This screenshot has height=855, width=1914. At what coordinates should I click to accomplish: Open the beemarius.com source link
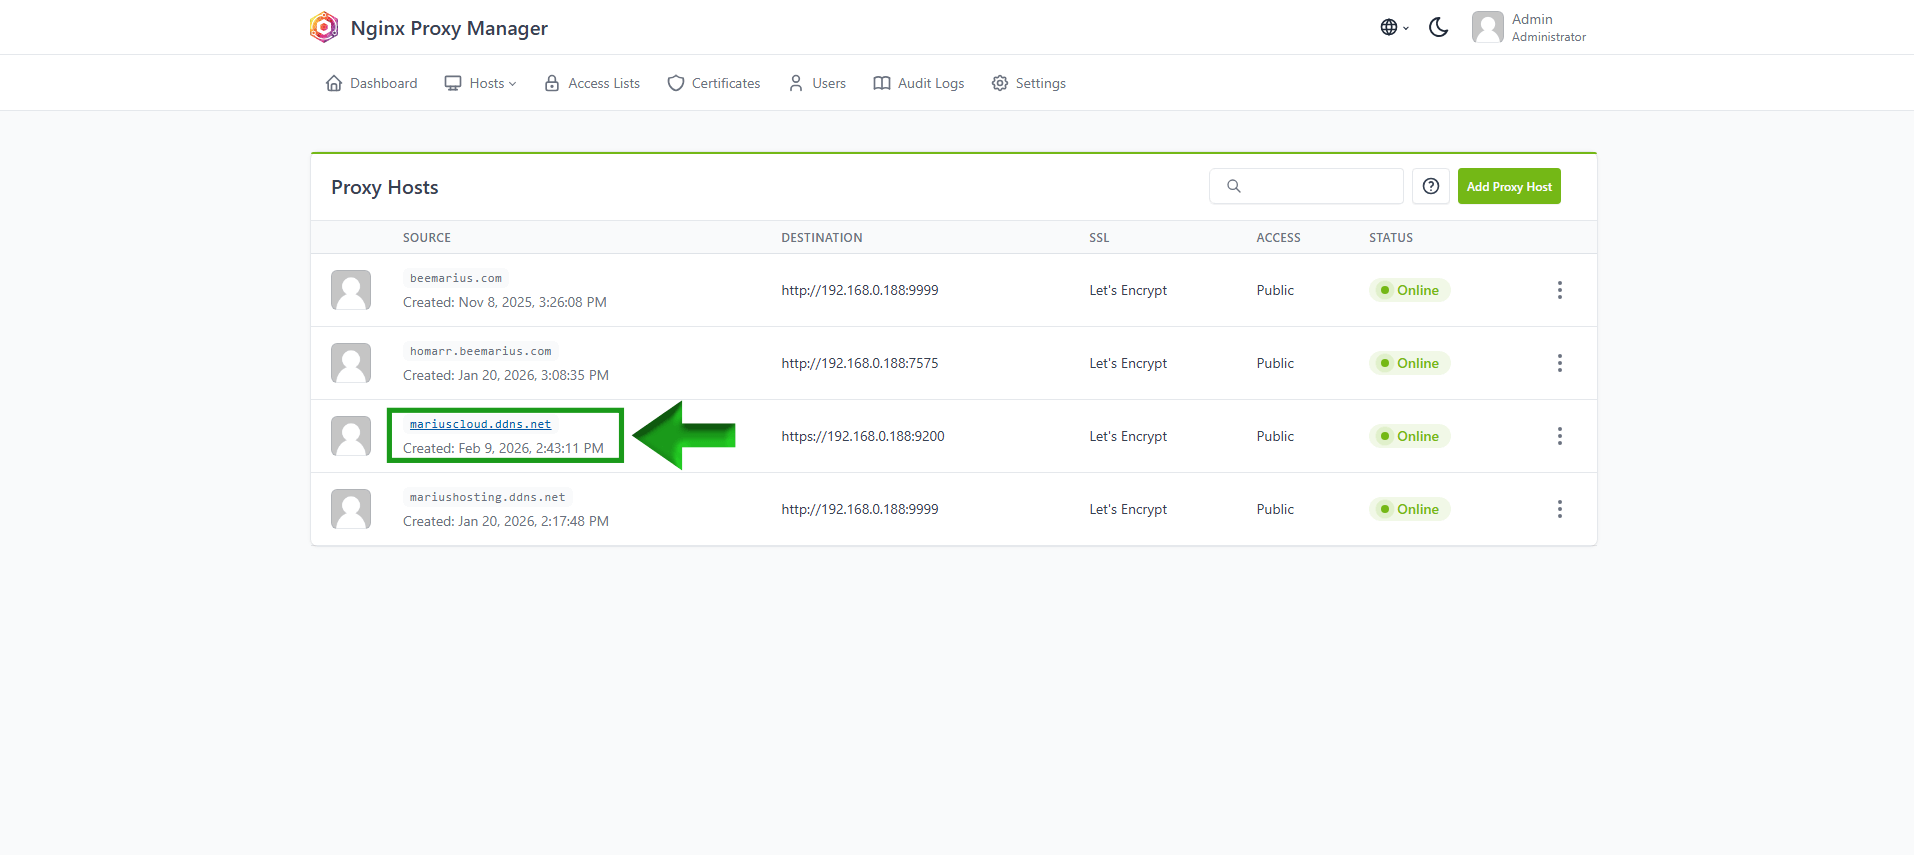pos(456,278)
